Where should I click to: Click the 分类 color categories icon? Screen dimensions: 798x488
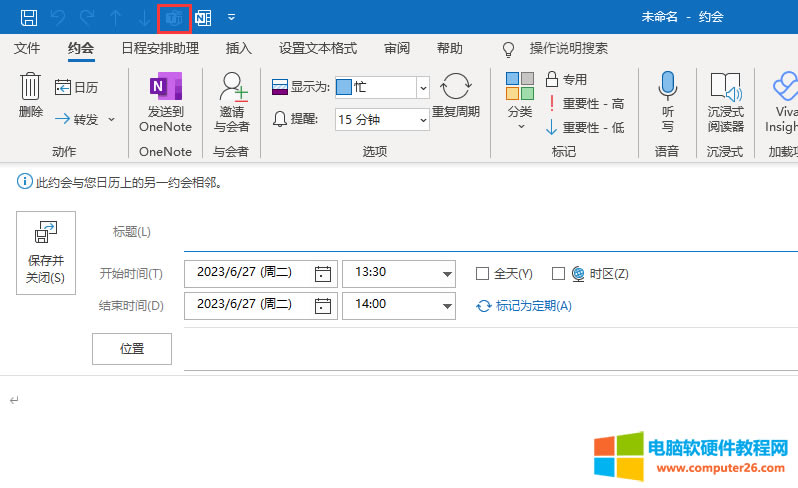(520, 86)
